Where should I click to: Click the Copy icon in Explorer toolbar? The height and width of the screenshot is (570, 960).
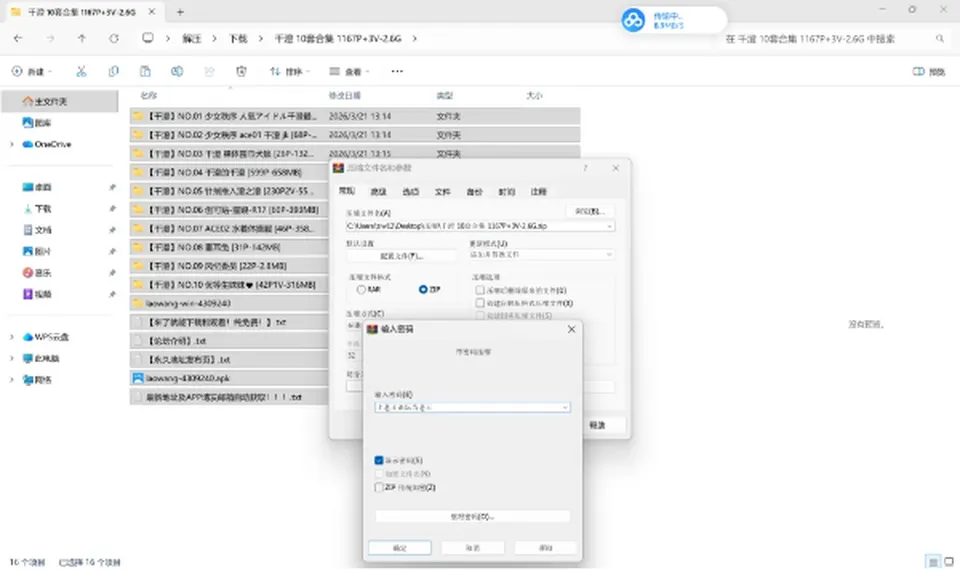pos(113,72)
